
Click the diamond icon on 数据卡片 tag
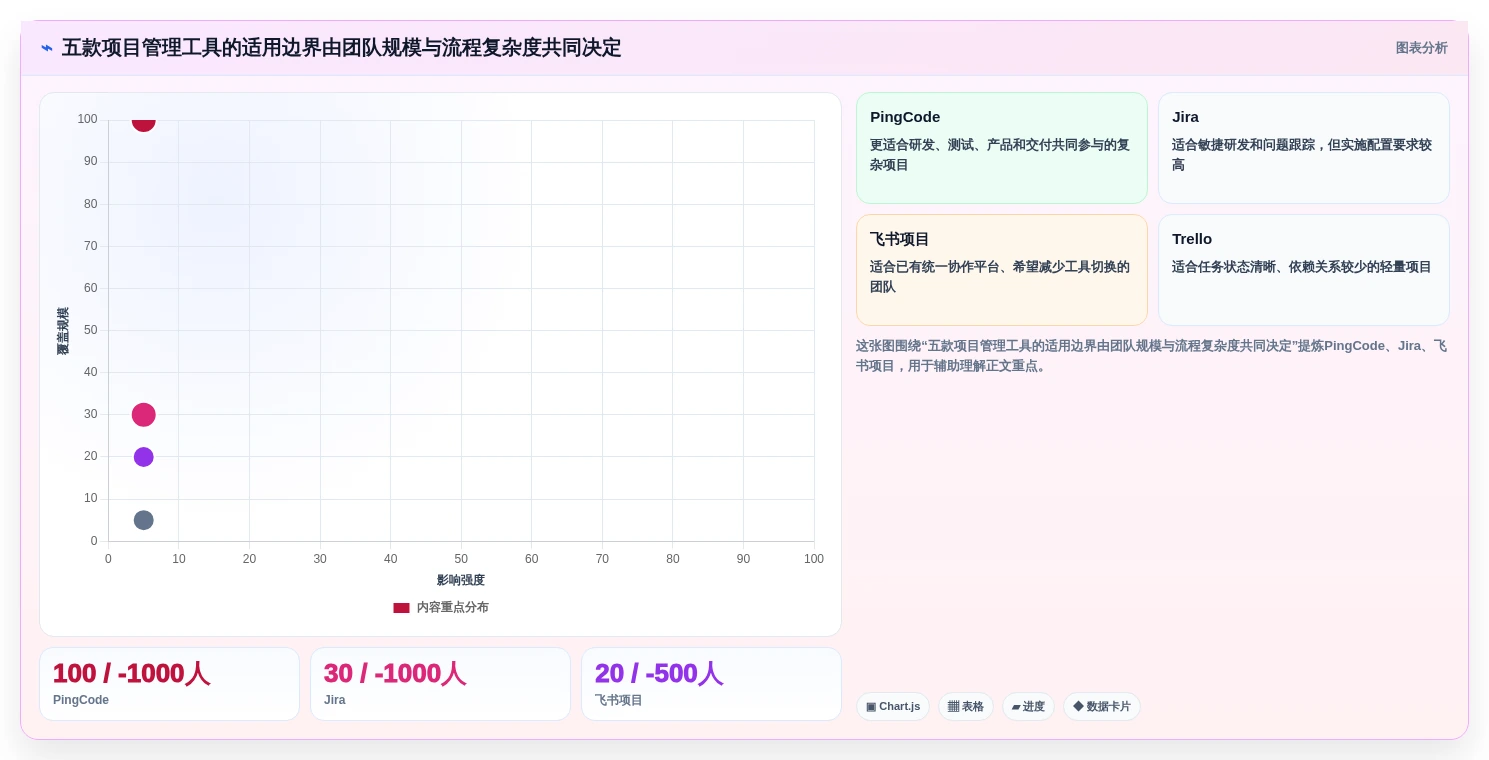pyautogui.click(x=1078, y=706)
